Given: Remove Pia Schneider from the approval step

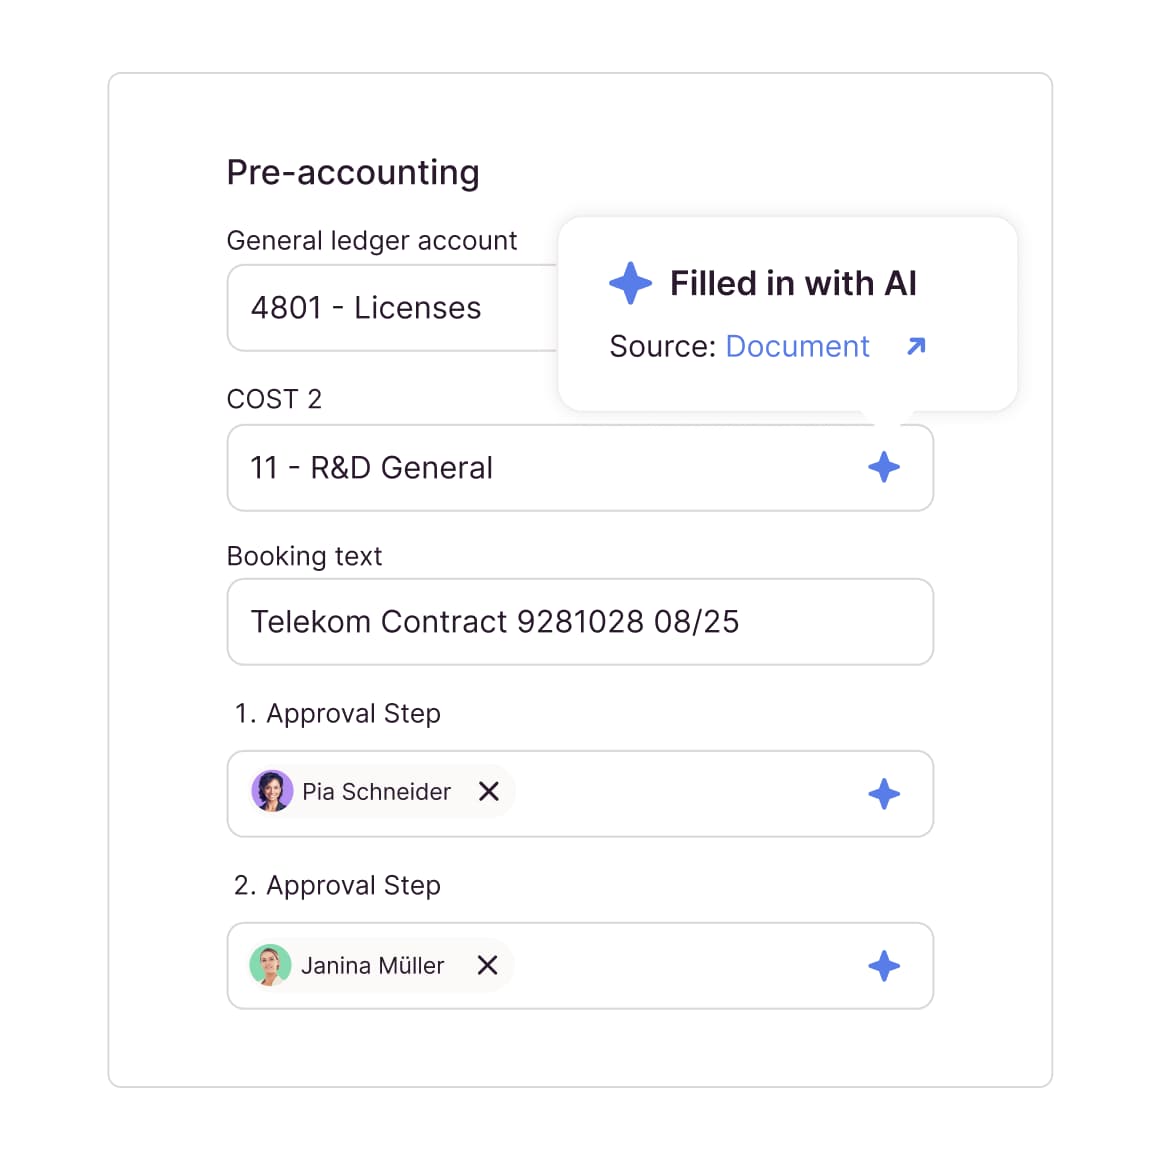Looking at the screenshot, I should tap(489, 792).
